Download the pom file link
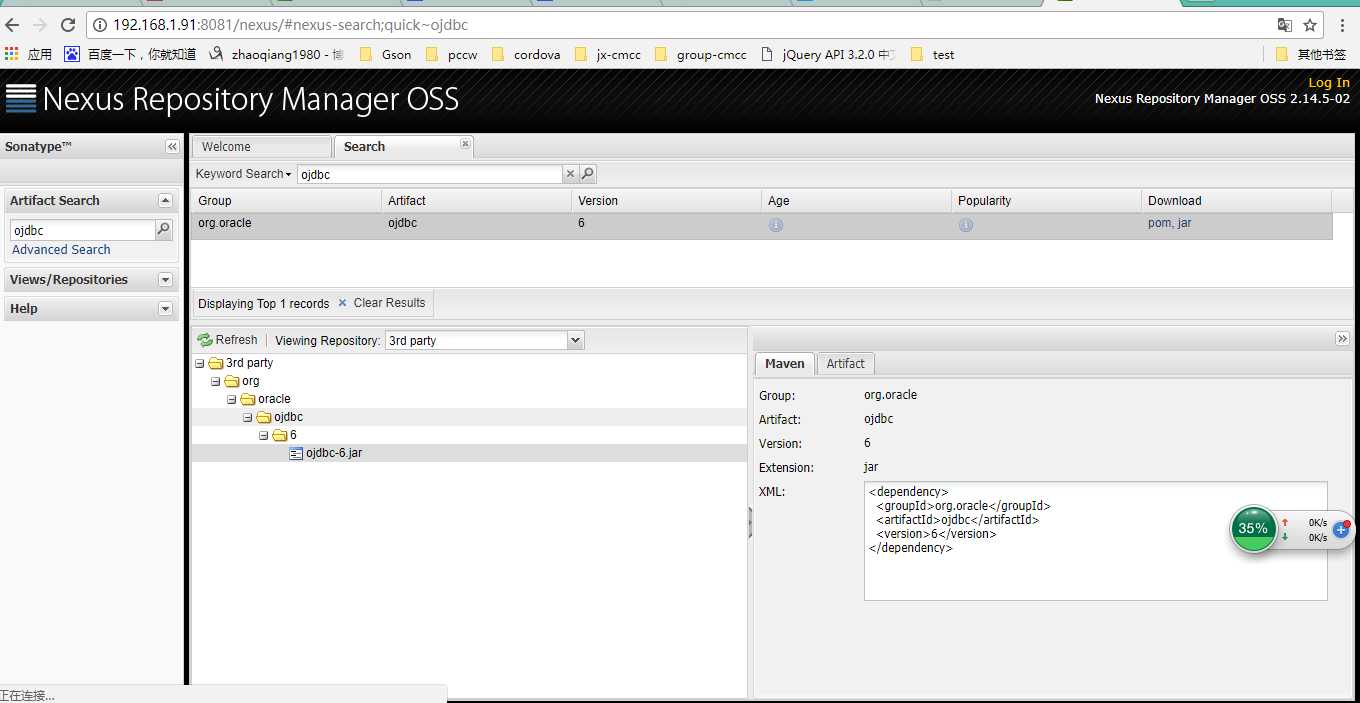The image size is (1360, 703). pyautogui.click(x=1159, y=223)
